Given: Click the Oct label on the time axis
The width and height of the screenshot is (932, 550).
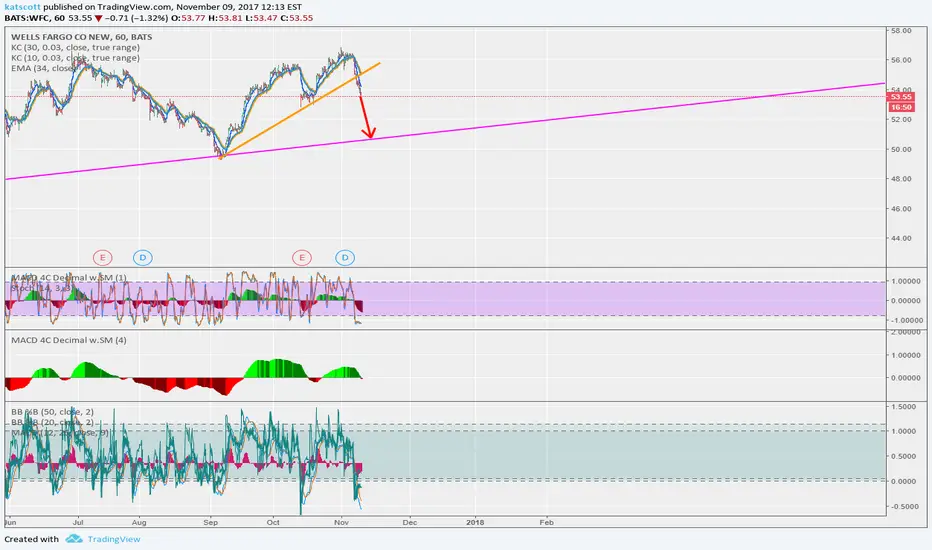Looking at the screenshot, I should (x=273, y=523).
